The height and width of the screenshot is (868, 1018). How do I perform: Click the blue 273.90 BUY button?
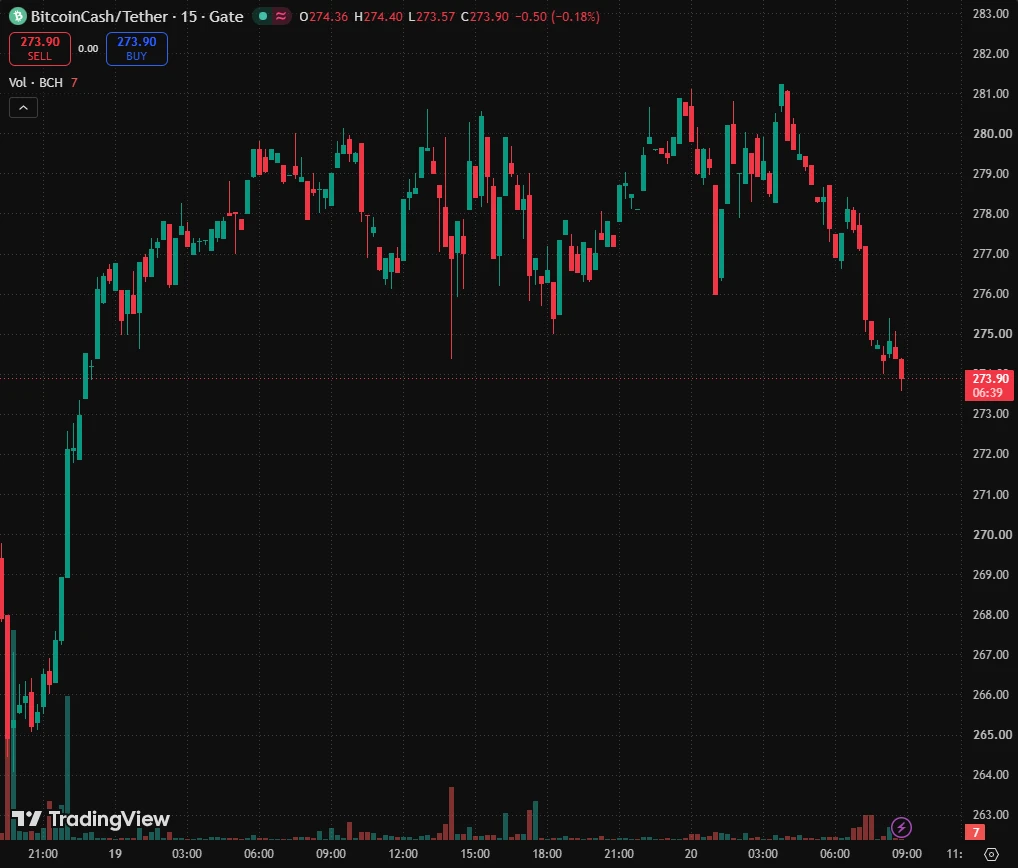[136, 49]
